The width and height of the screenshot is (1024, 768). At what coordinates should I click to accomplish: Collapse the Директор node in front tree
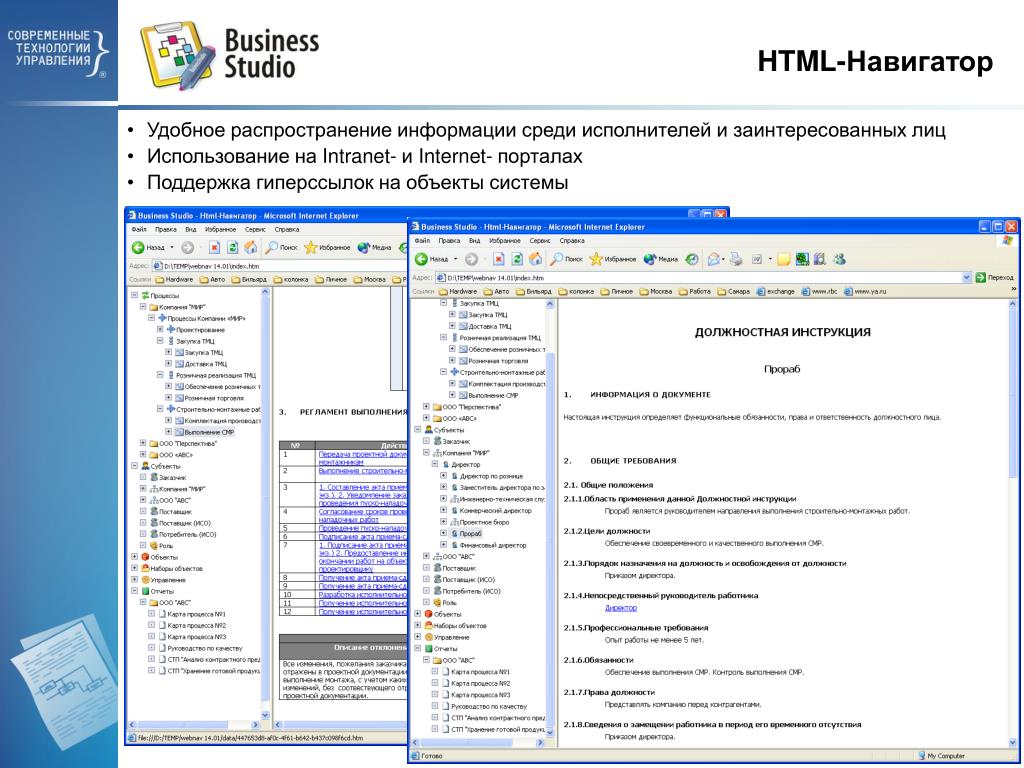coord(436,464)
